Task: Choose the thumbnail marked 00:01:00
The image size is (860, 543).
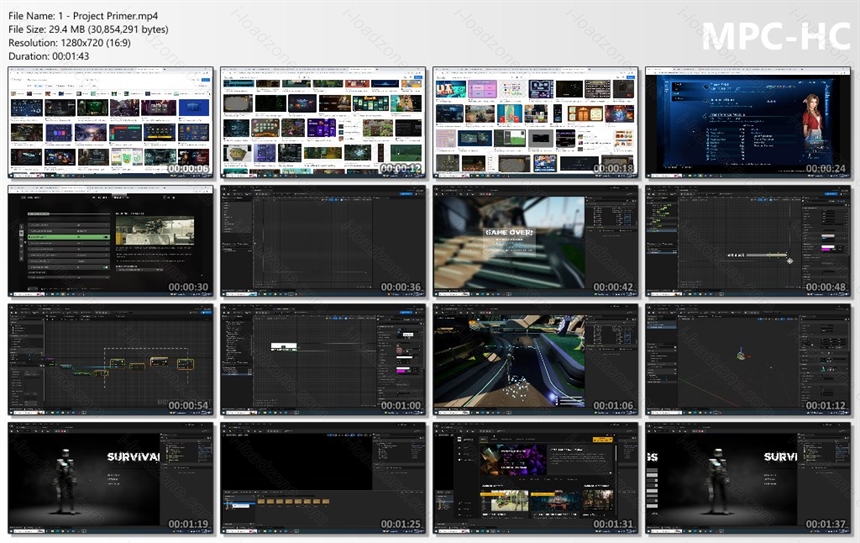Action: [323, 360]
